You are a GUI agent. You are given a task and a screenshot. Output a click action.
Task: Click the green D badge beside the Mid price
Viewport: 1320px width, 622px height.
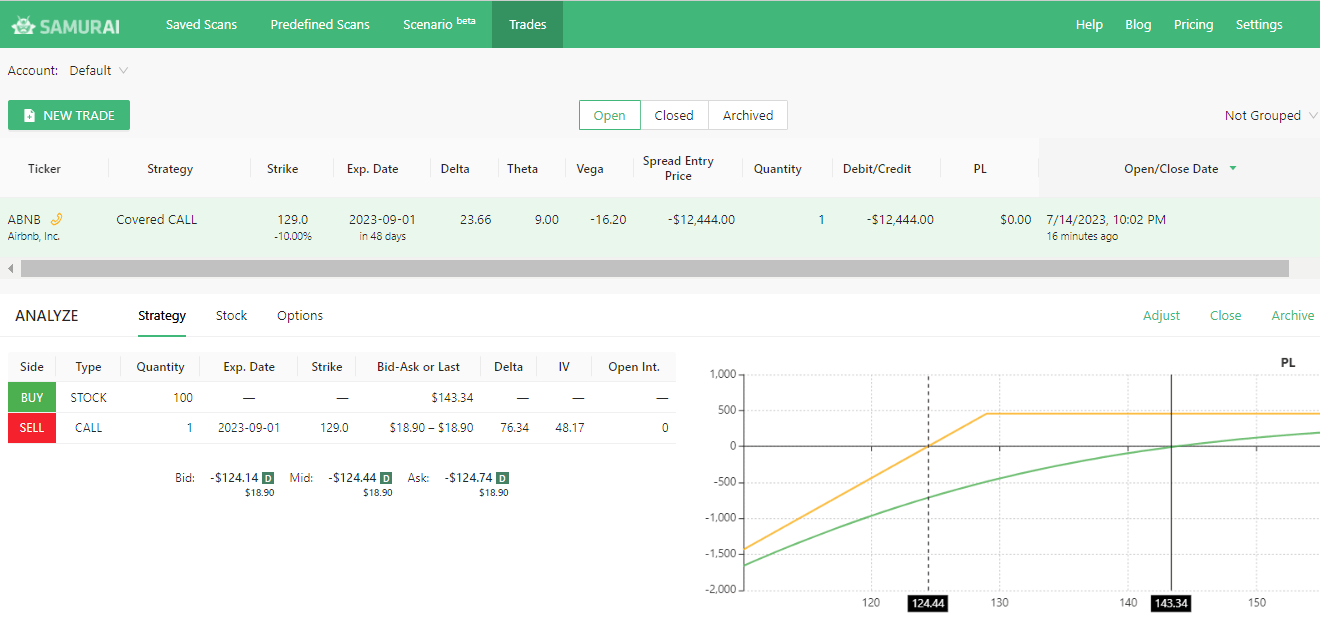click(x=384, y=478)
